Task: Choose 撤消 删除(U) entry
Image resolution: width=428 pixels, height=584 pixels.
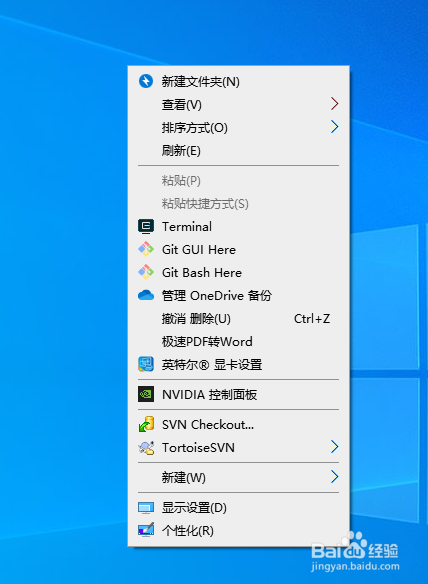Action: click(238, 319)
